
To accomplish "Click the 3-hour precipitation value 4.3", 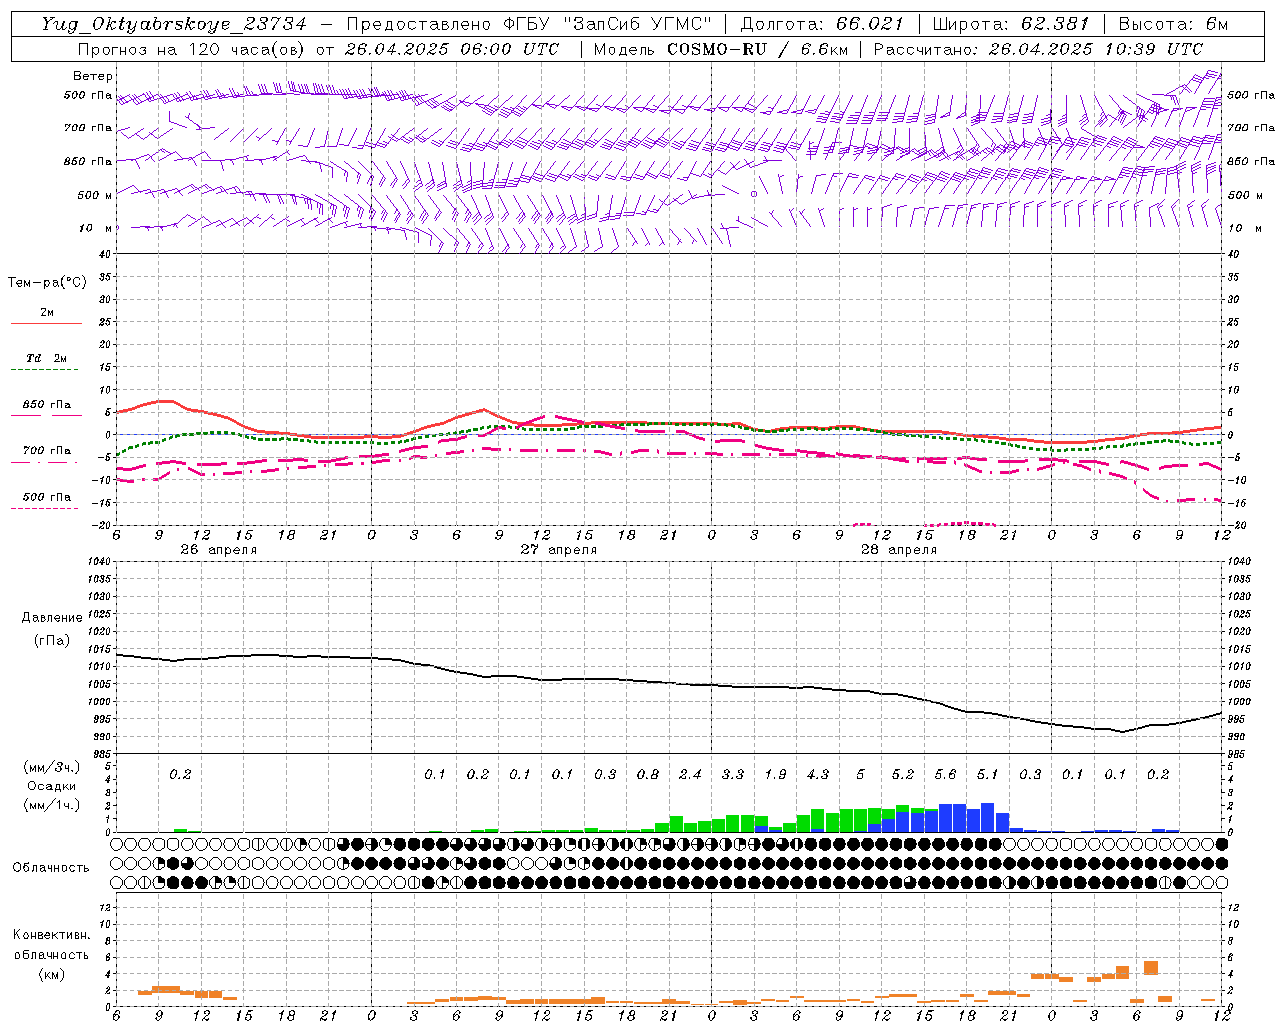I will coord(818,775).
